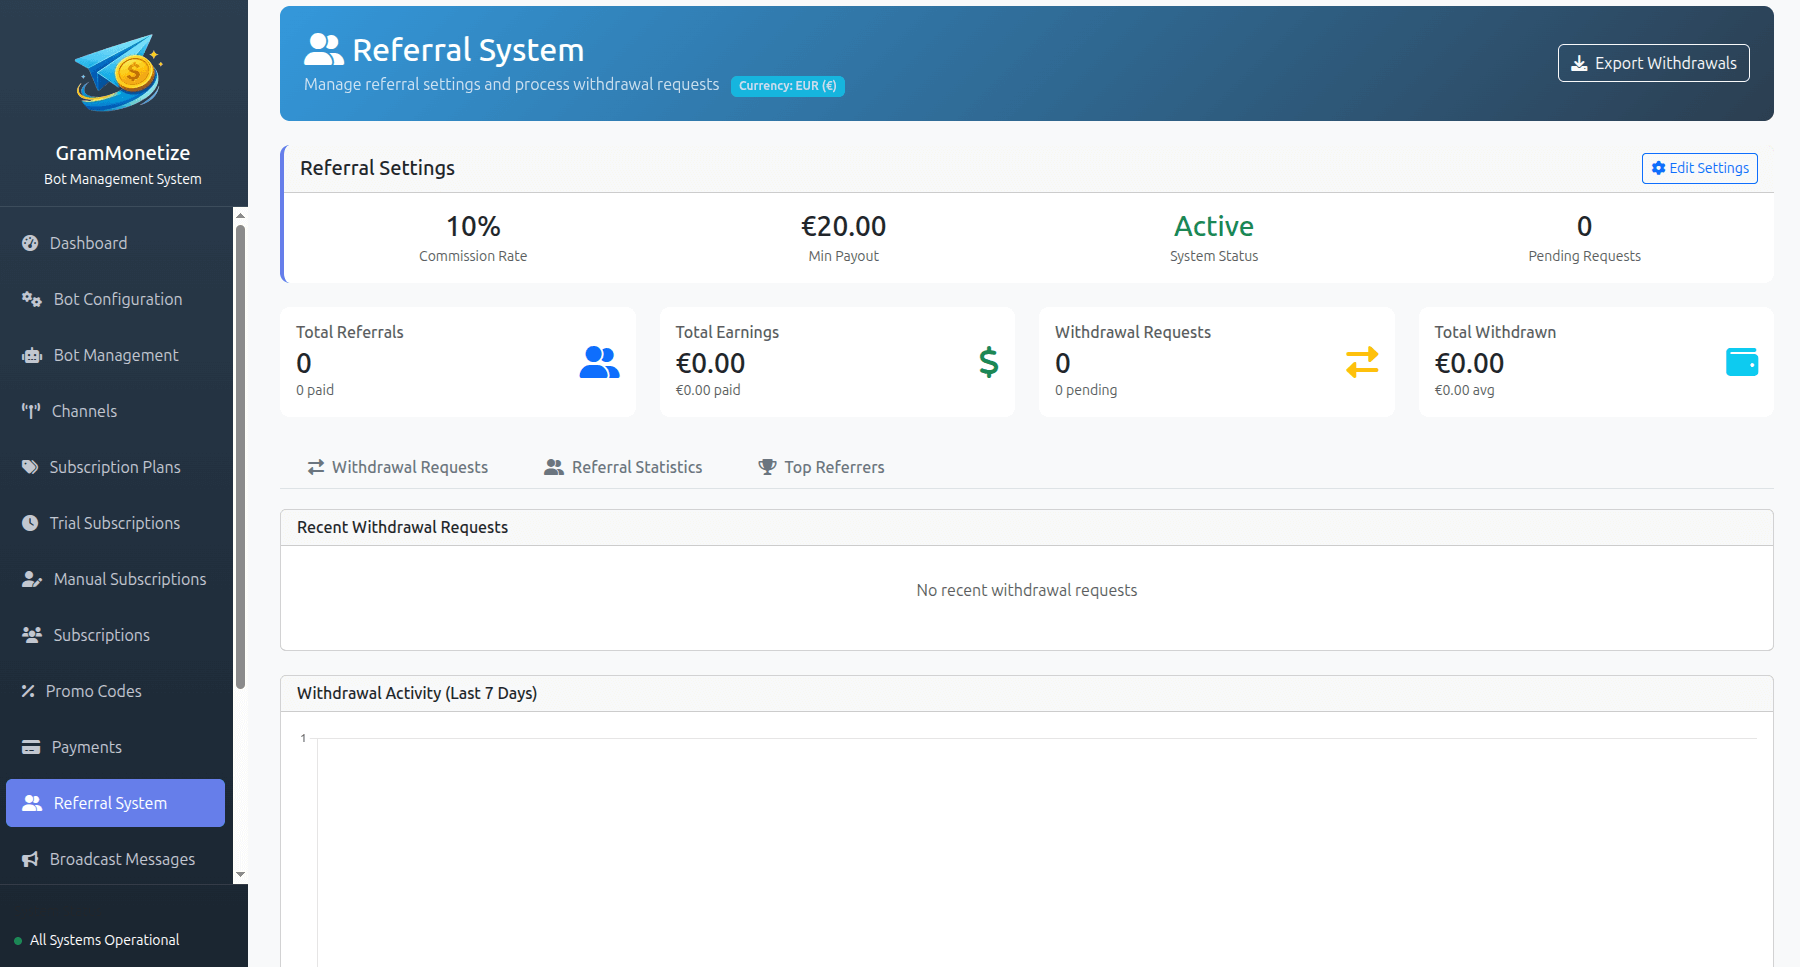The height and width of the screenshot is (967, 1800).
Task: Select the Promo Codes percent icon
Action: [29, 691]
